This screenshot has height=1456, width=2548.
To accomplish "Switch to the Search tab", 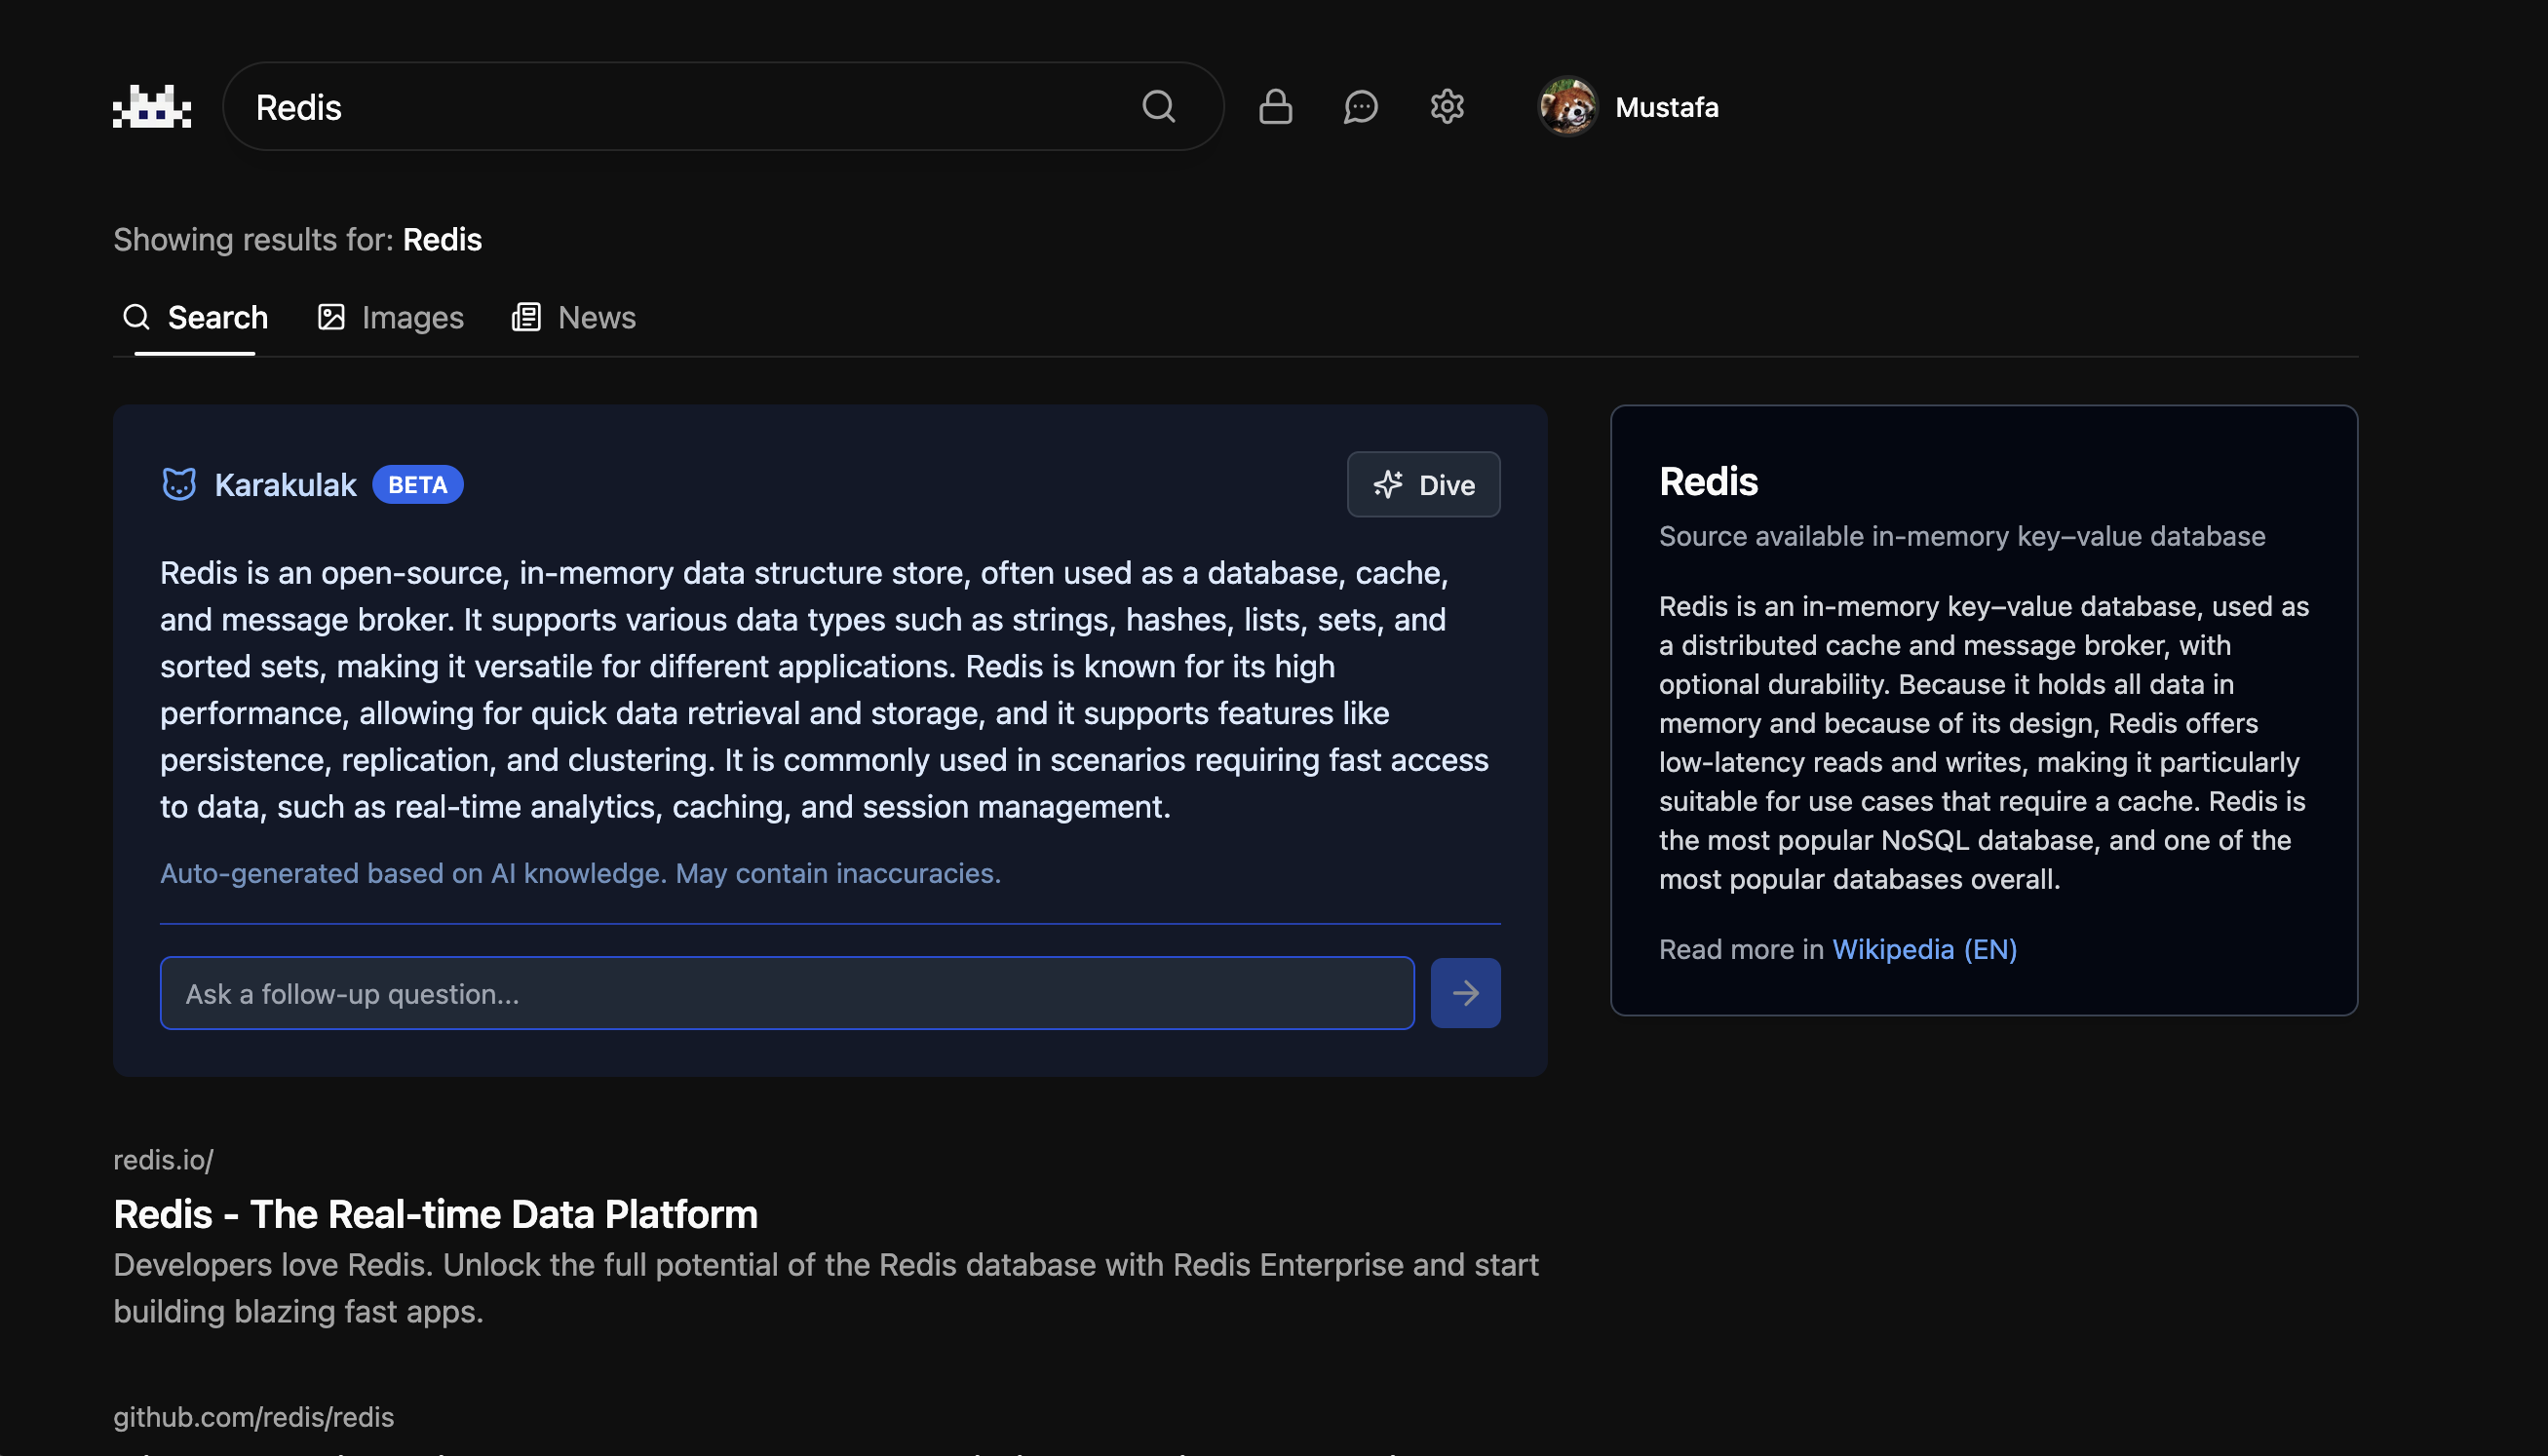I will [195, 318].
